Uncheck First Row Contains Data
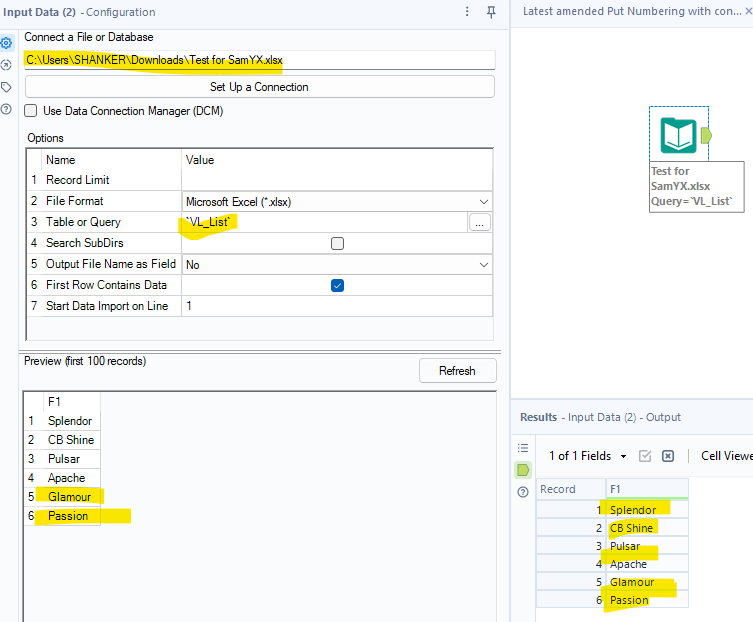The image size is (753, 622). [337, 285]
